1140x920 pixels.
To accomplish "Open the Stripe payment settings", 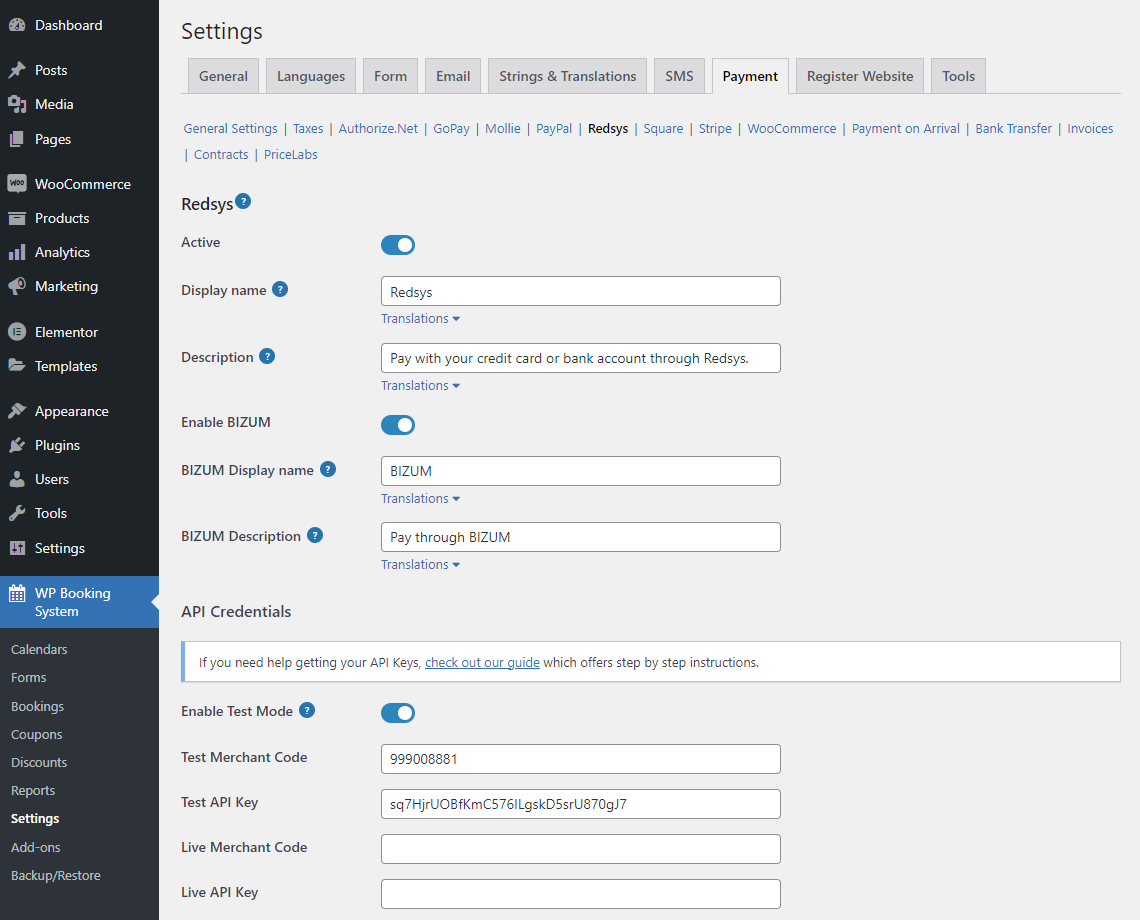I will [715, 129].
